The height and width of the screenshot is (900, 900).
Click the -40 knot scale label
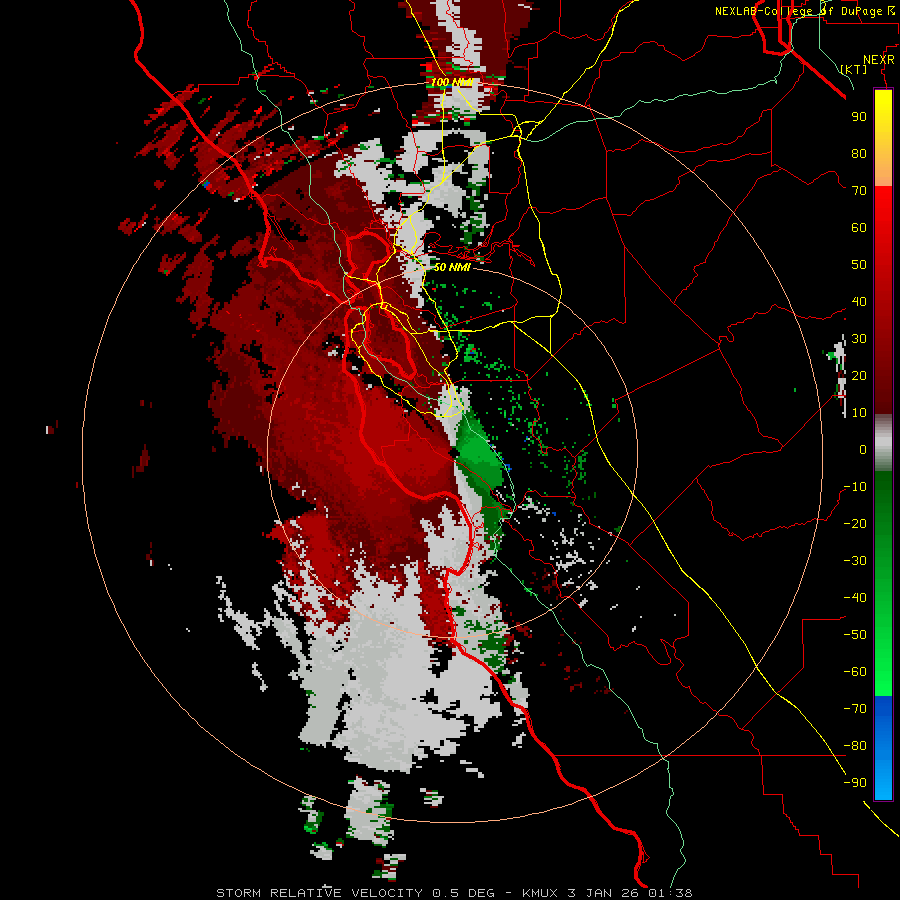(x=855, y=598)
